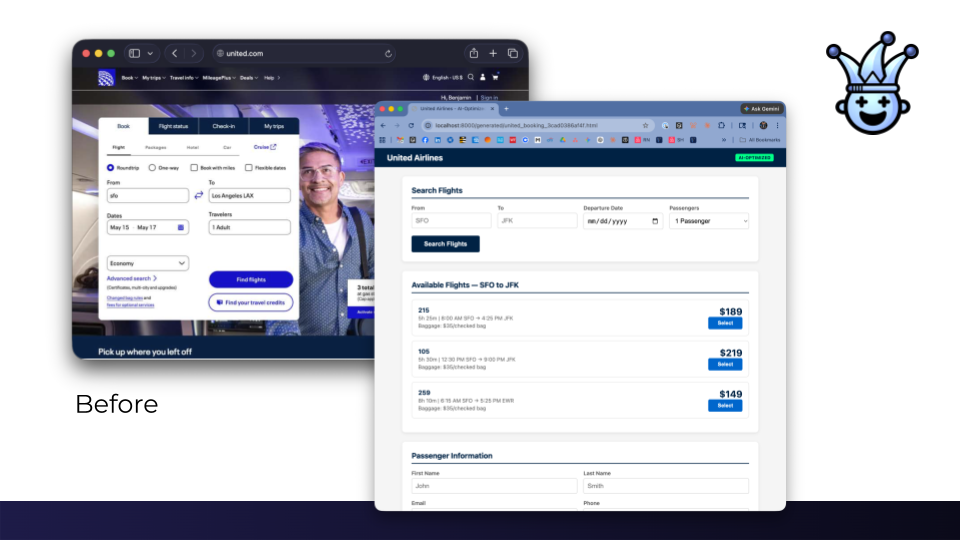This screenshot has width=960, height=540.
Task: Toggle the Safari sidebar icon
Action: tap(135, 53)
